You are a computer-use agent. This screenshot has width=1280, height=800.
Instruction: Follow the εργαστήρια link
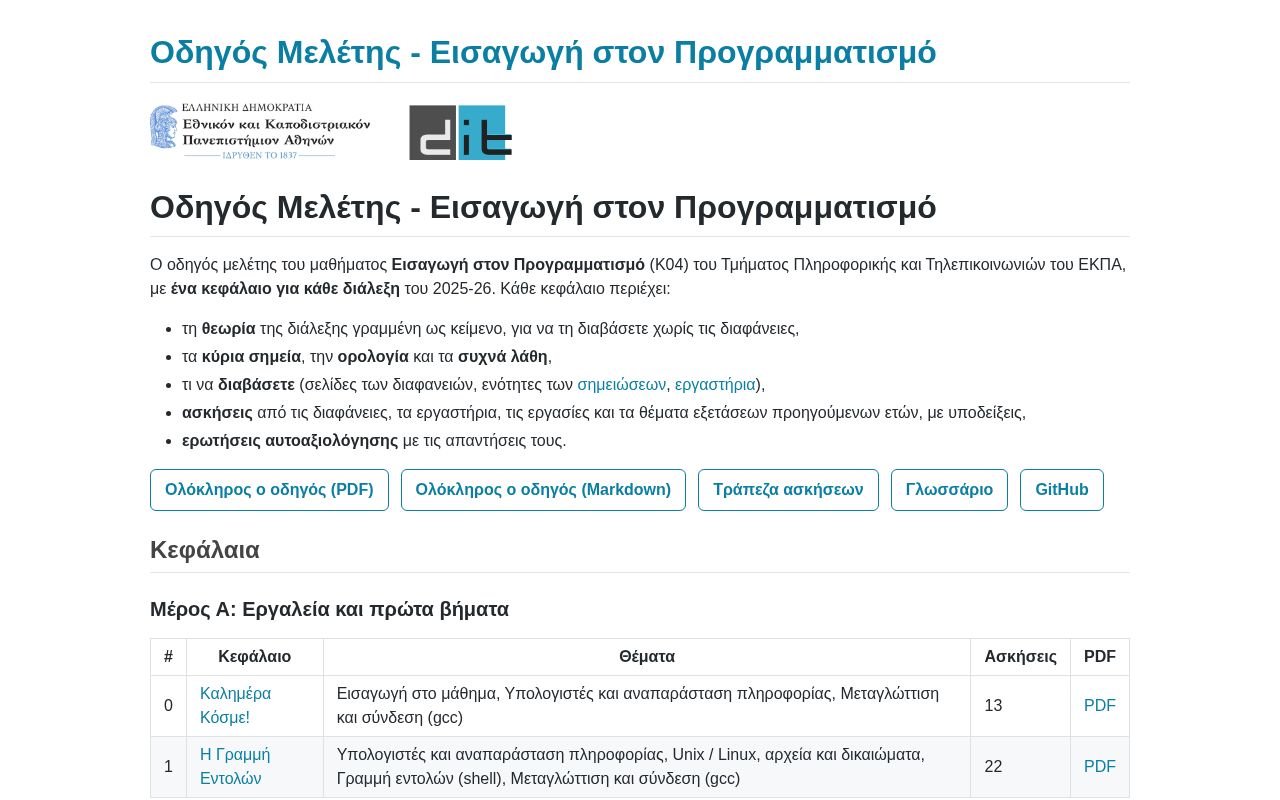click(x=715, y=384)
